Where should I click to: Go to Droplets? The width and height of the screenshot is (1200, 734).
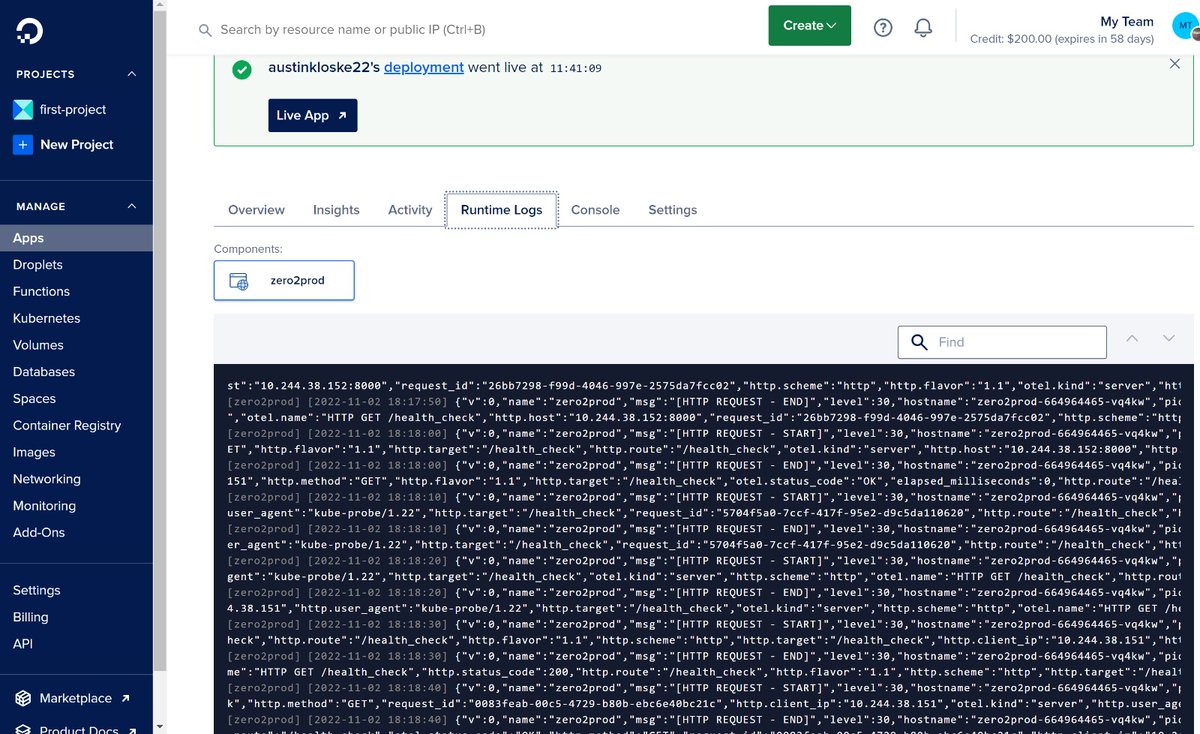click(x=38, y=265)
